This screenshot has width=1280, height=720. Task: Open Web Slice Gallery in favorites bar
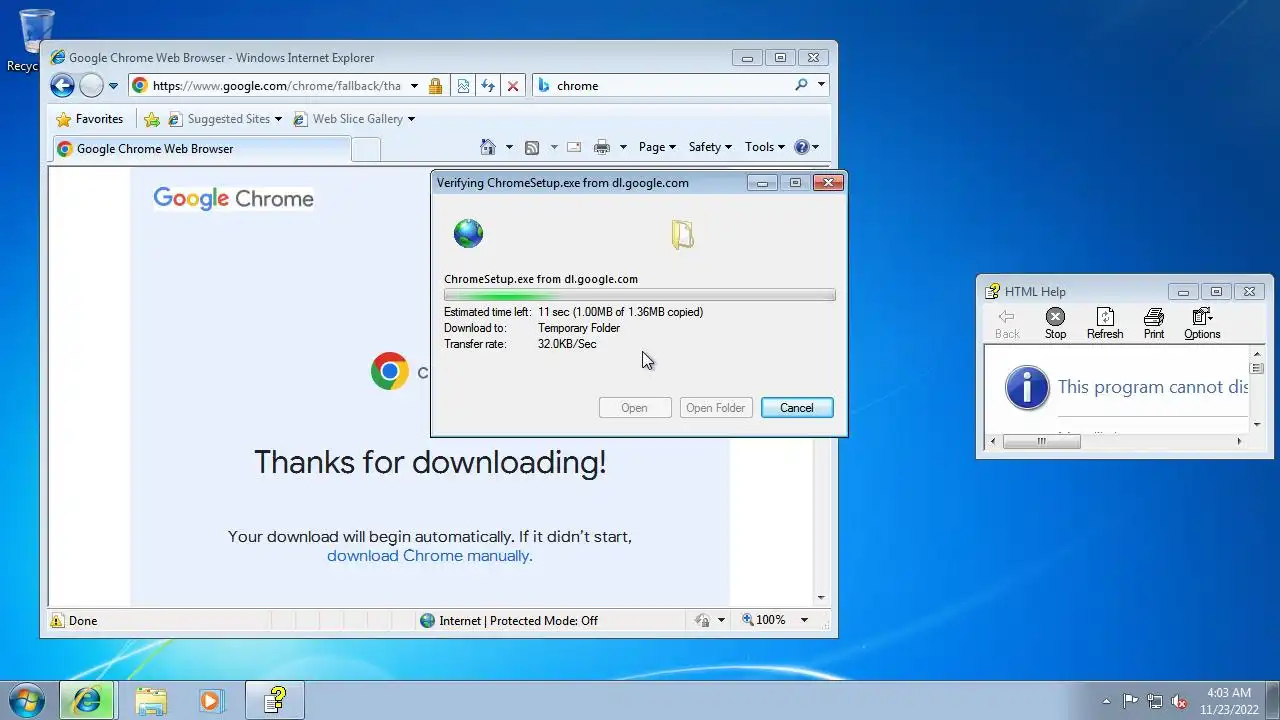coord(354,119)
